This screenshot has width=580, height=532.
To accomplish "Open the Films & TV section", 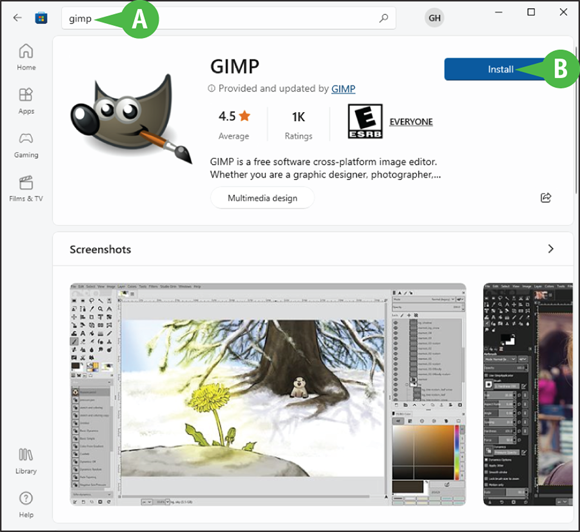I will pos(26,189).
